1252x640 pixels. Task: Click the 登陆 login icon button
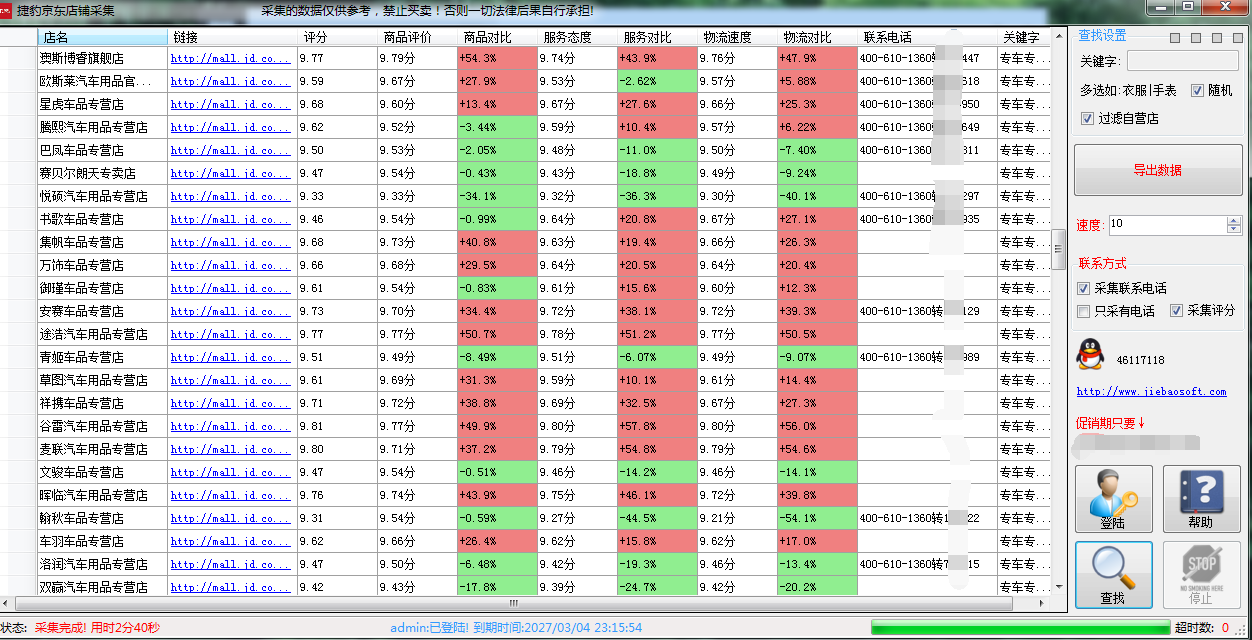[x=1113, y=498]
